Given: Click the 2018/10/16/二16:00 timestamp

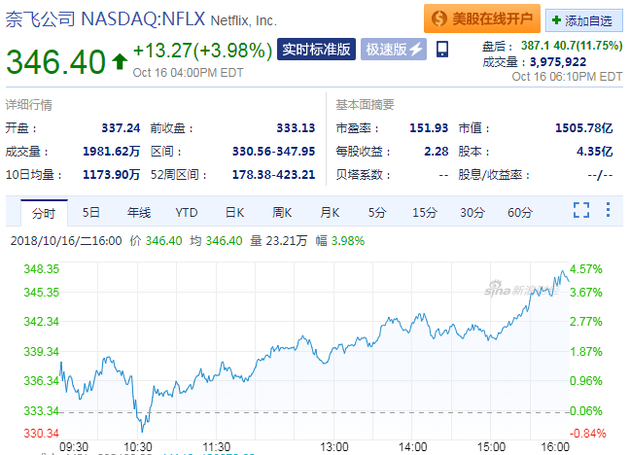Looking at the screenshot, I should (x=66, y=241).
